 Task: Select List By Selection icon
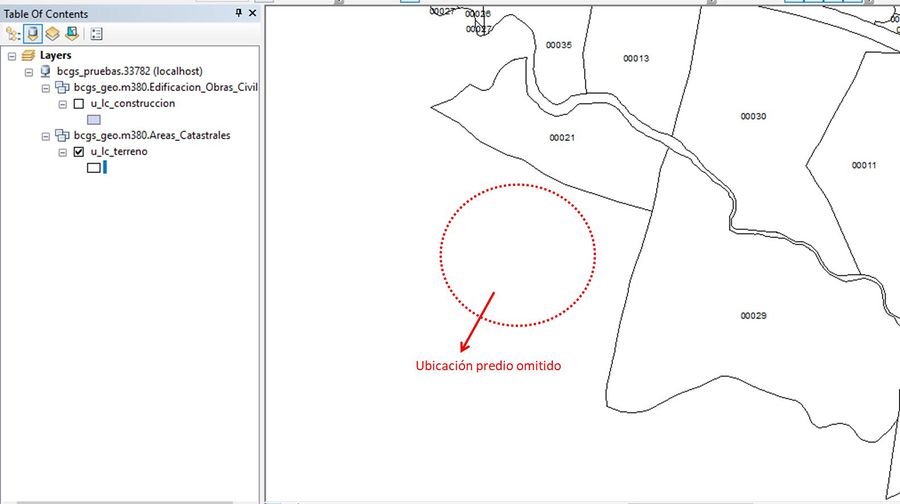[x=72, y=34]
